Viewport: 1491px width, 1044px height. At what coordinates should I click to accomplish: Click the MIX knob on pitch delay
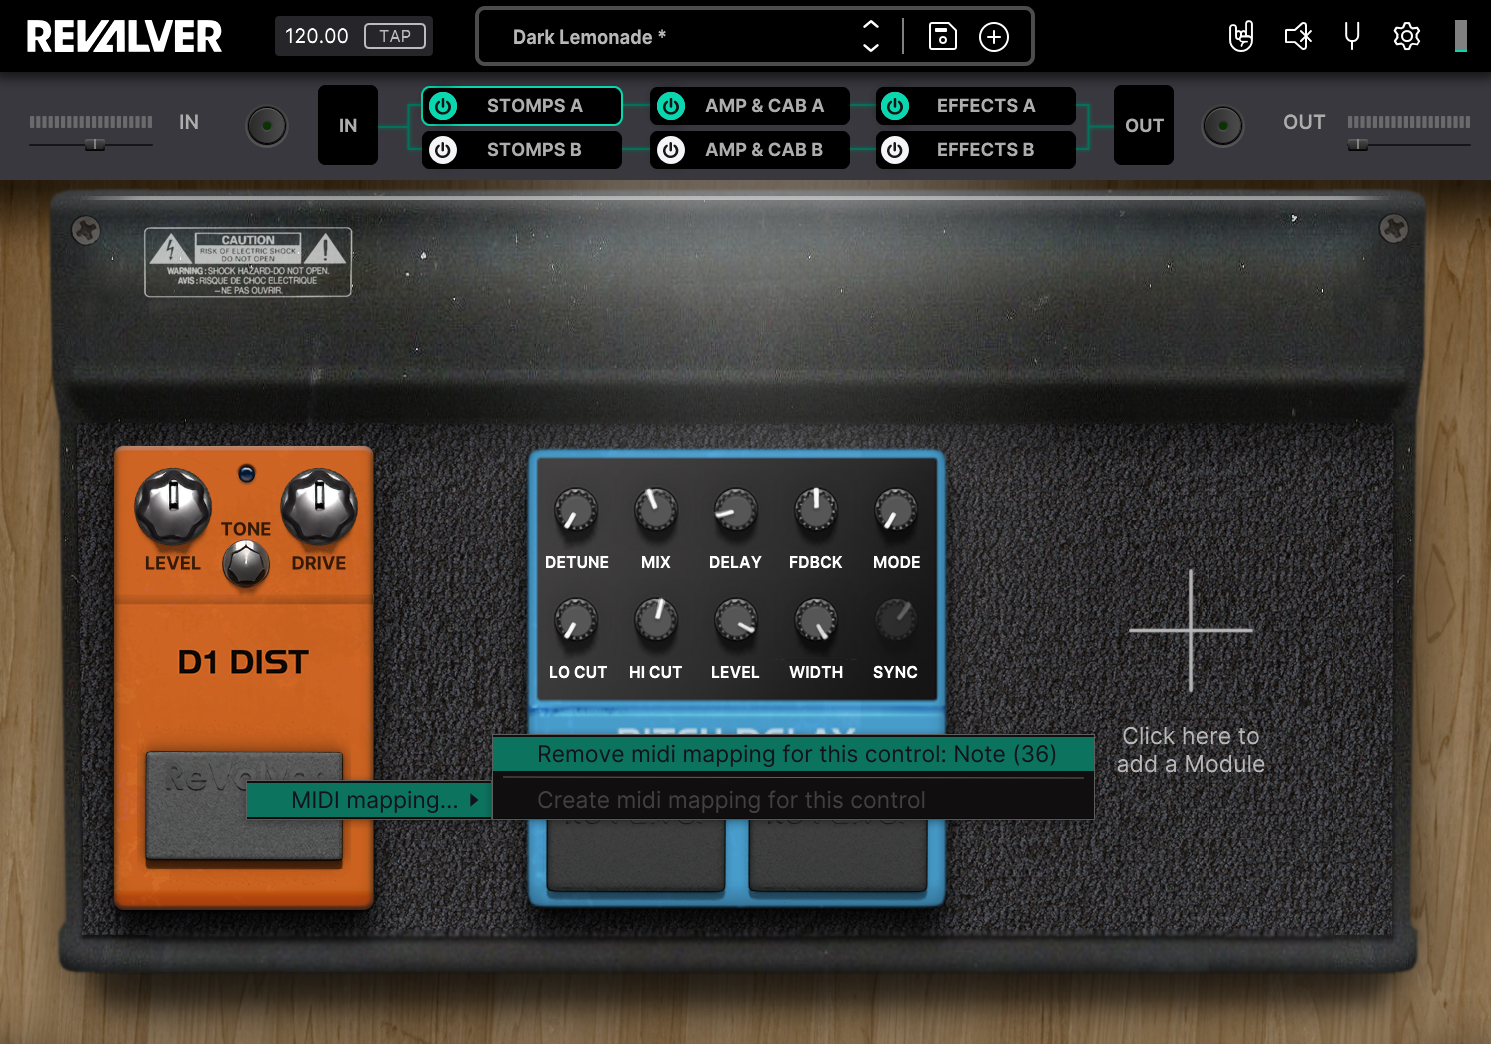tap(656, 511)
